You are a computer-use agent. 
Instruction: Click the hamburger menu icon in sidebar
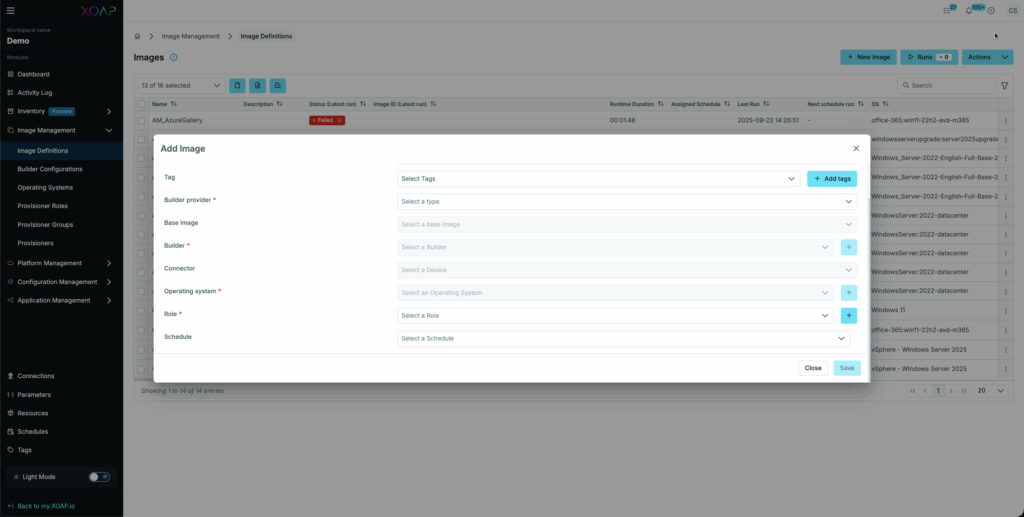[11, 10]
